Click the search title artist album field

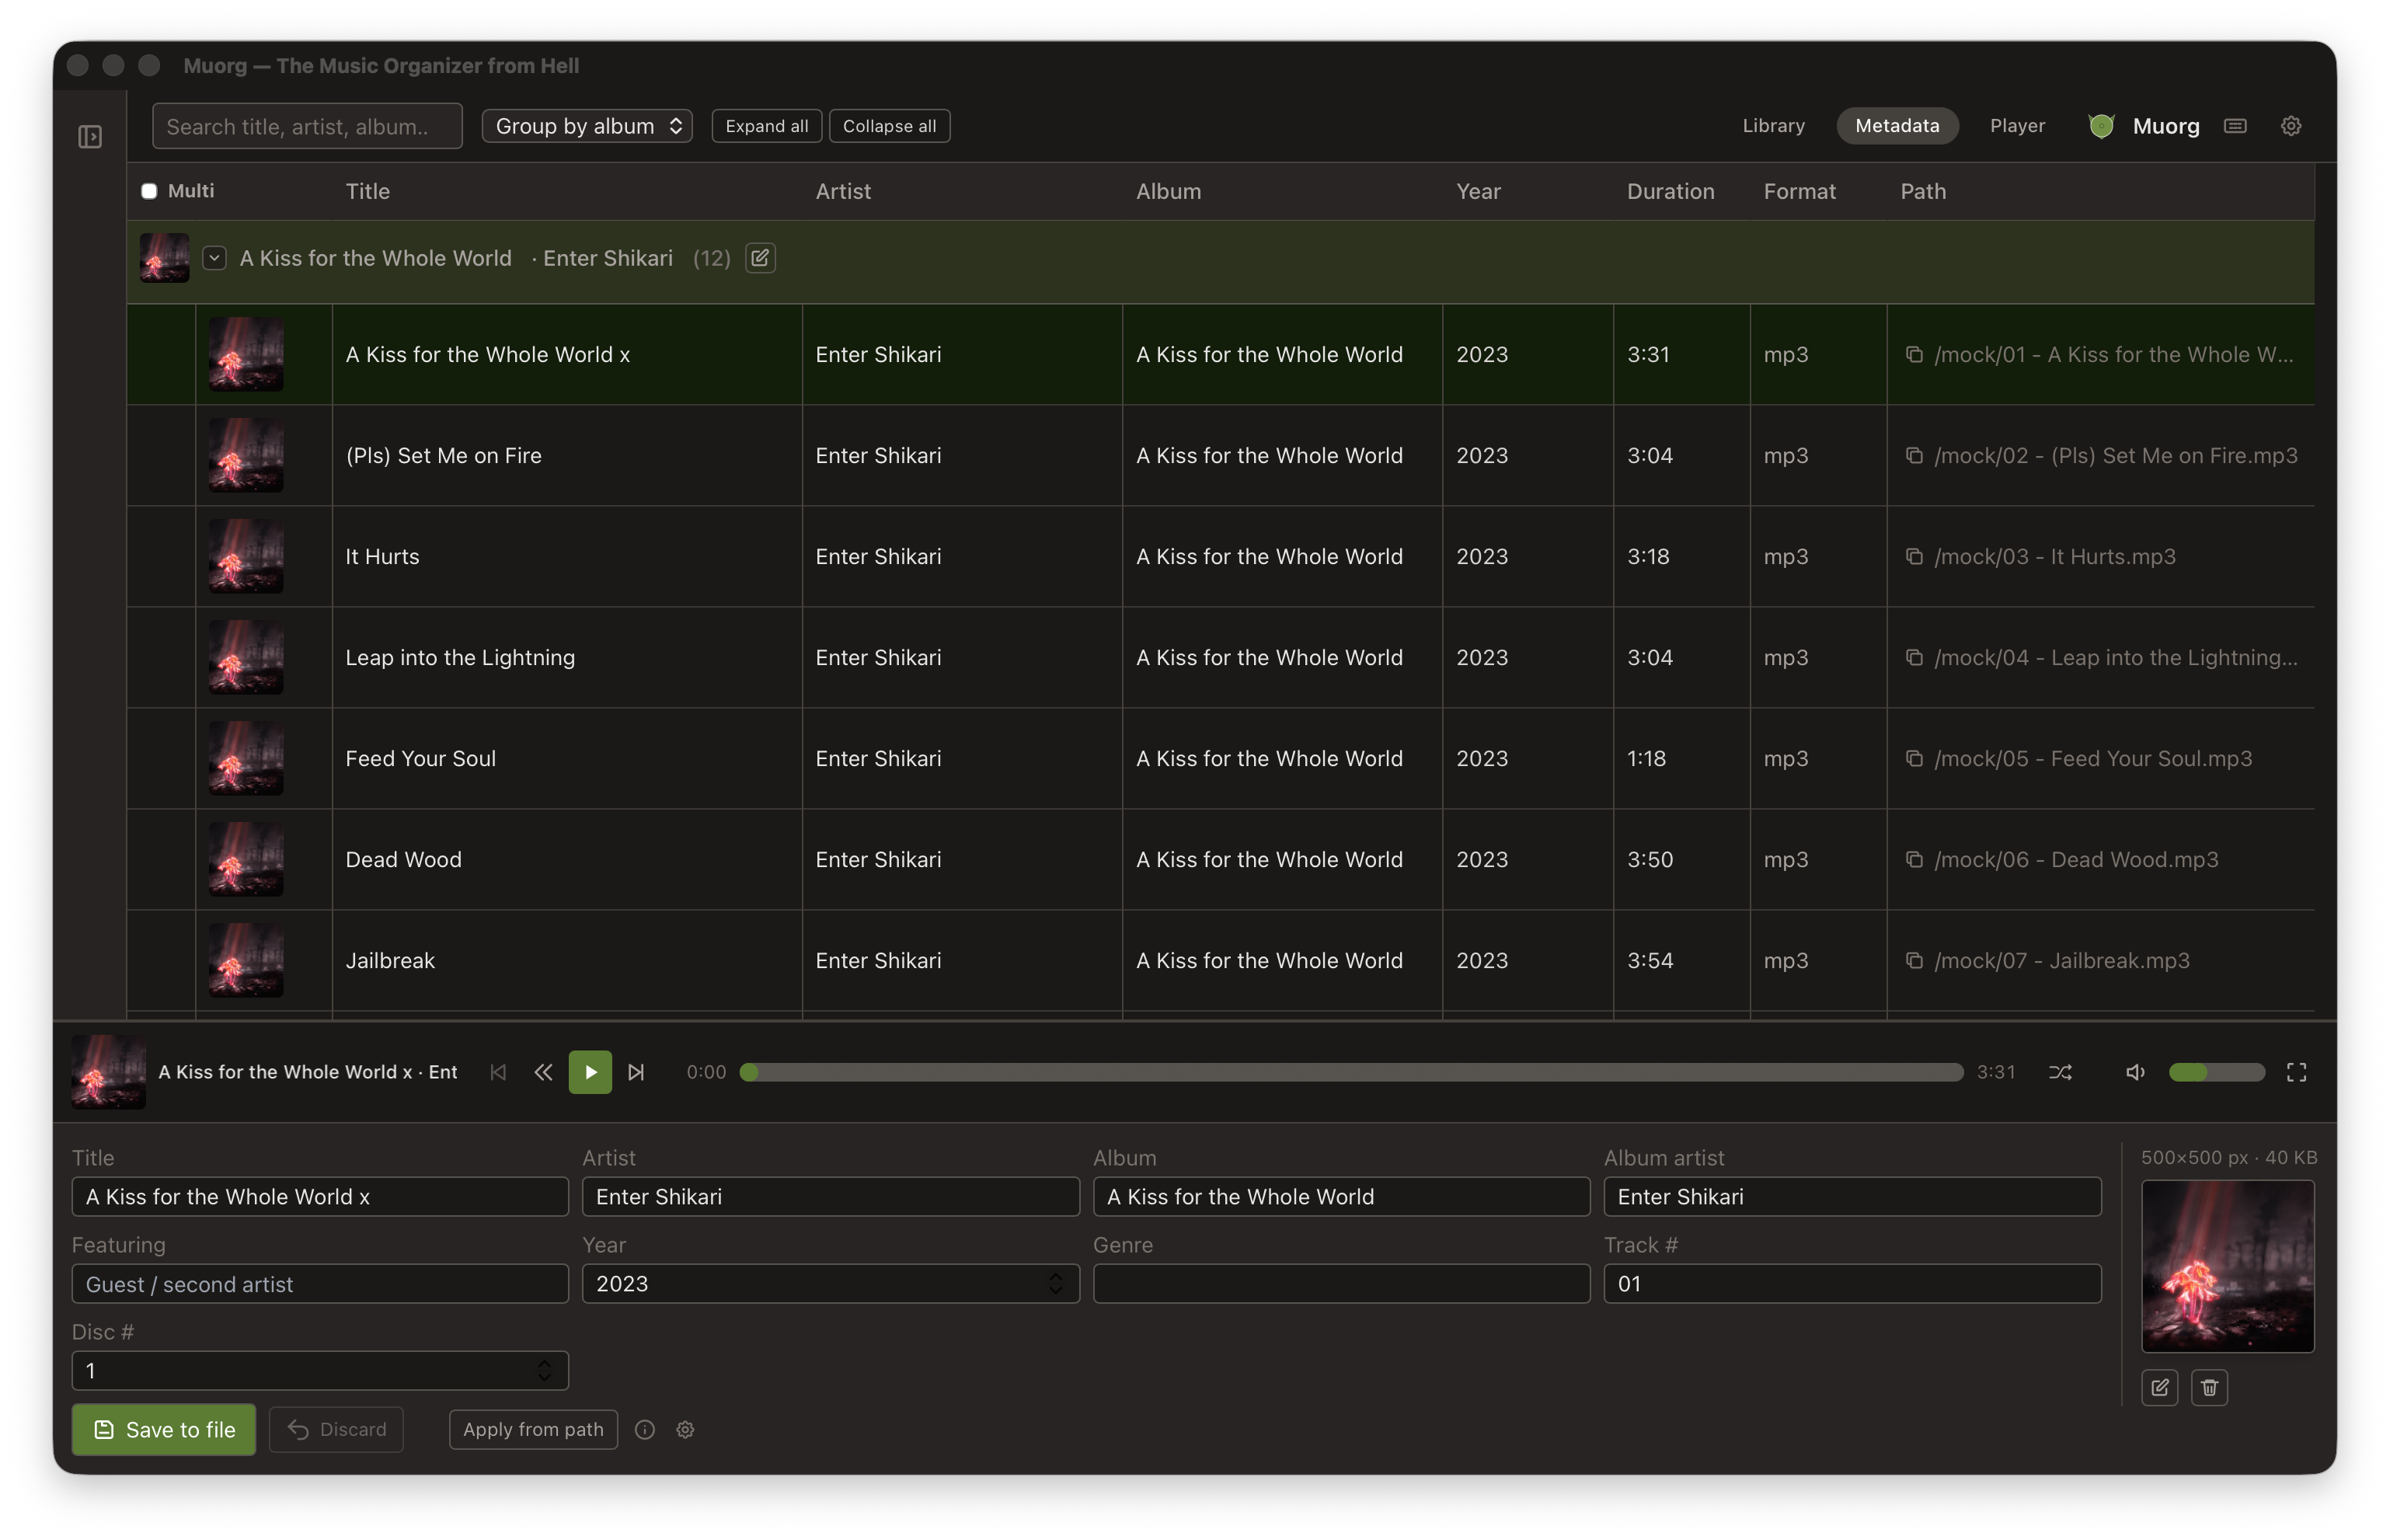pos(307,125)
